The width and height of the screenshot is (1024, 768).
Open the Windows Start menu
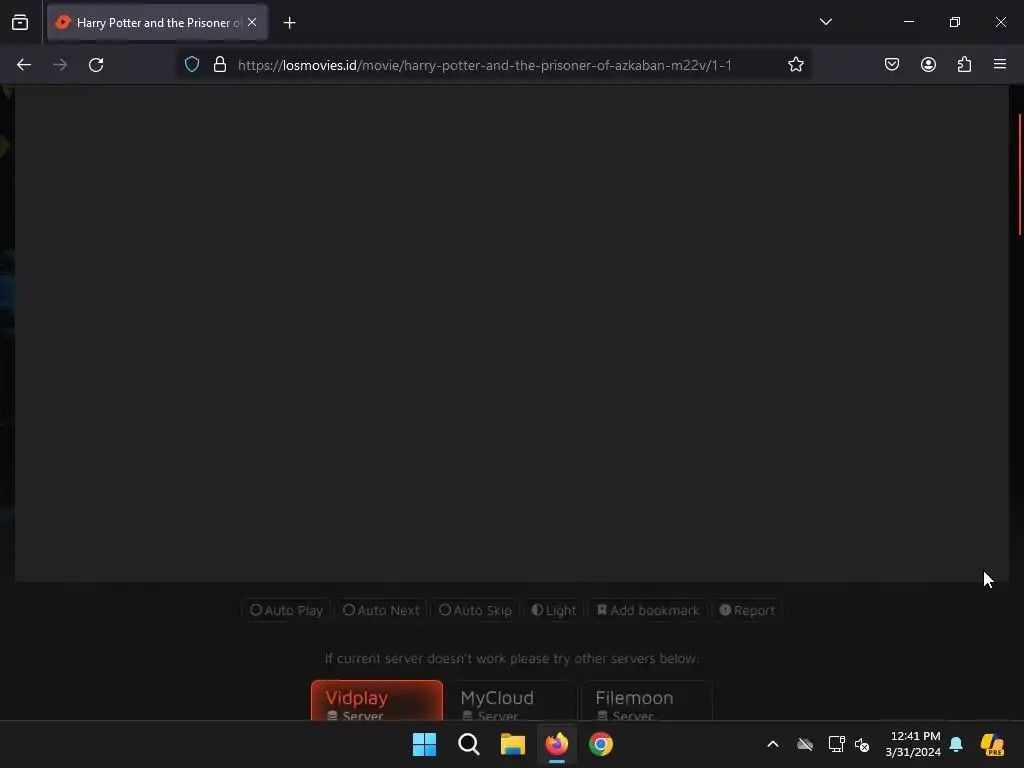point(424,744)
